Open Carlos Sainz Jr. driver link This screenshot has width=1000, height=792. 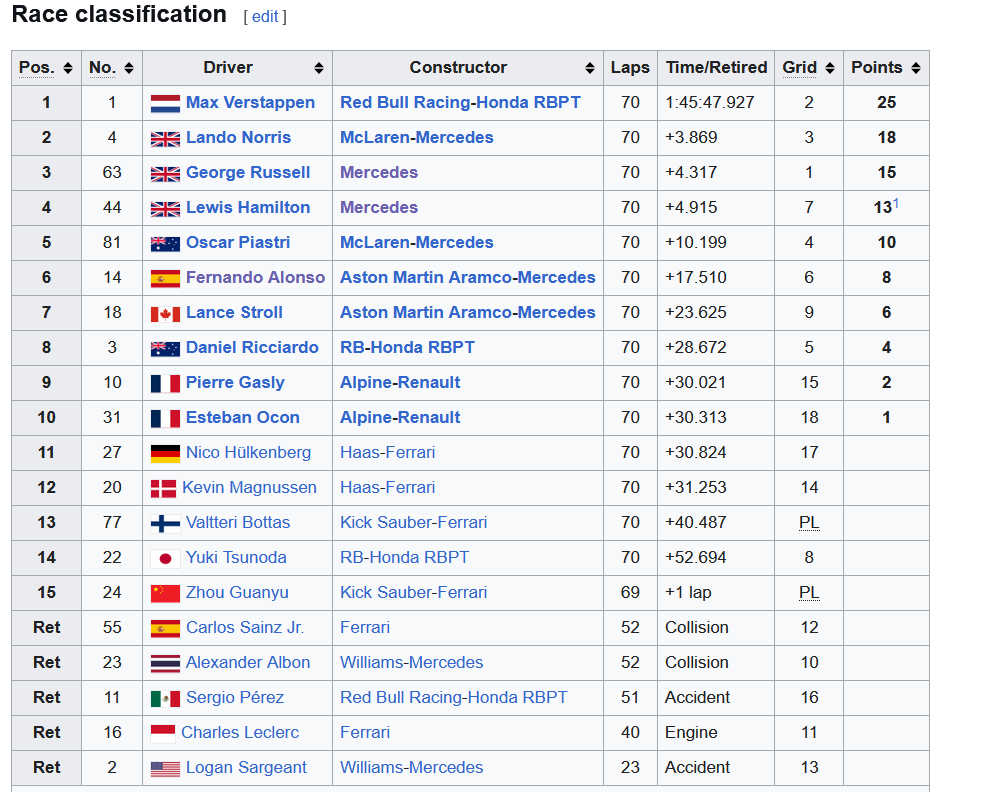245,628
